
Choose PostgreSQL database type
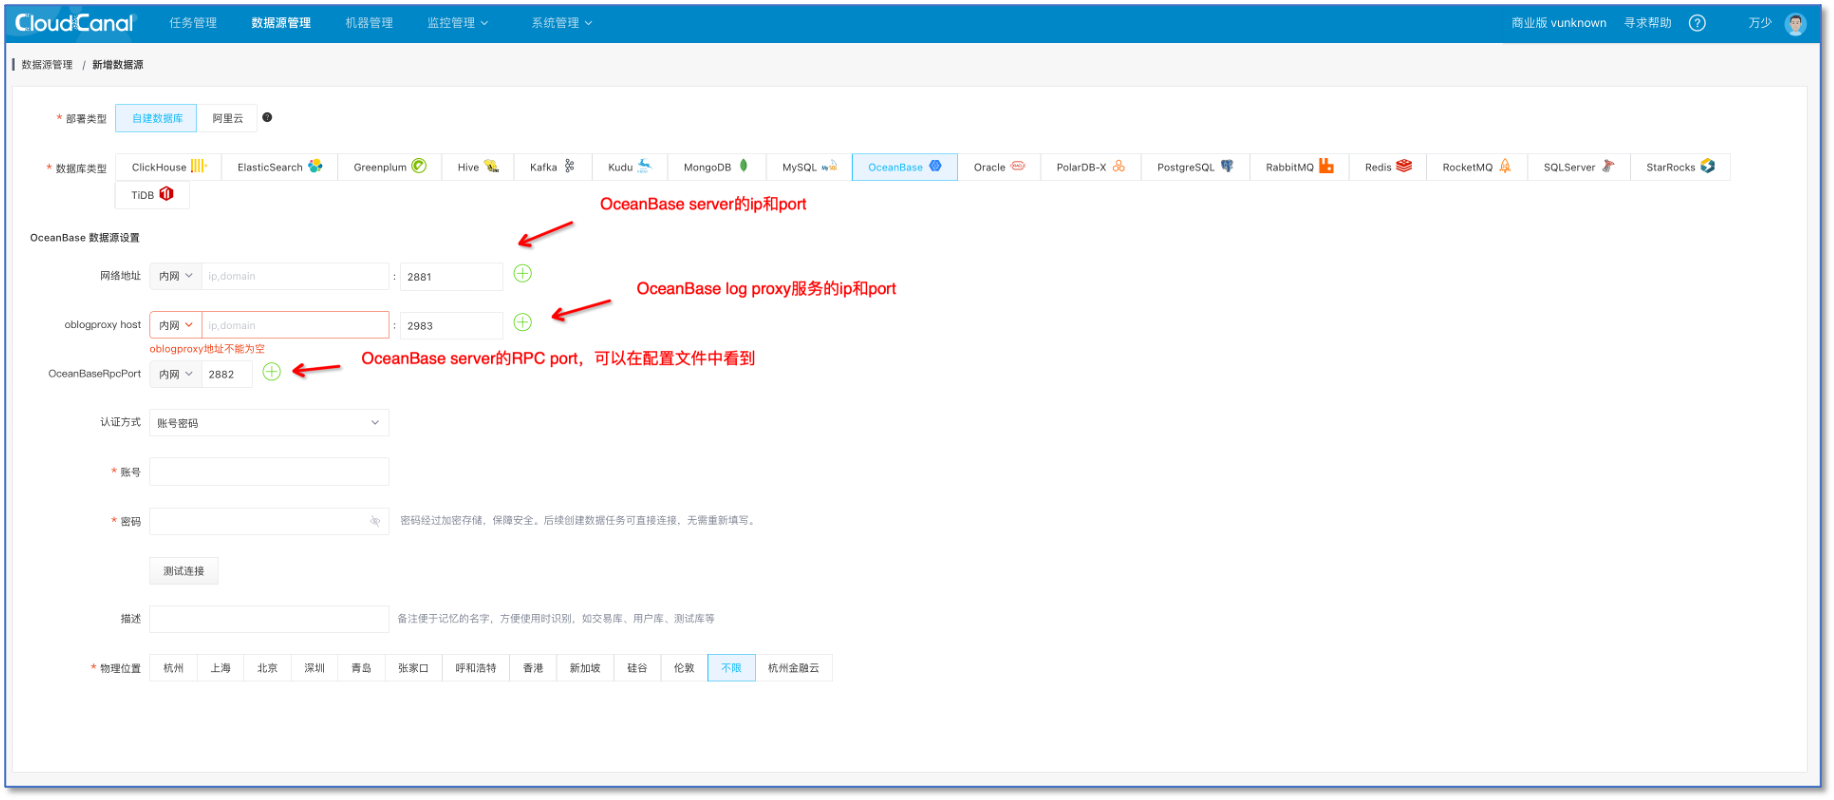click(x=1196, y=167)
